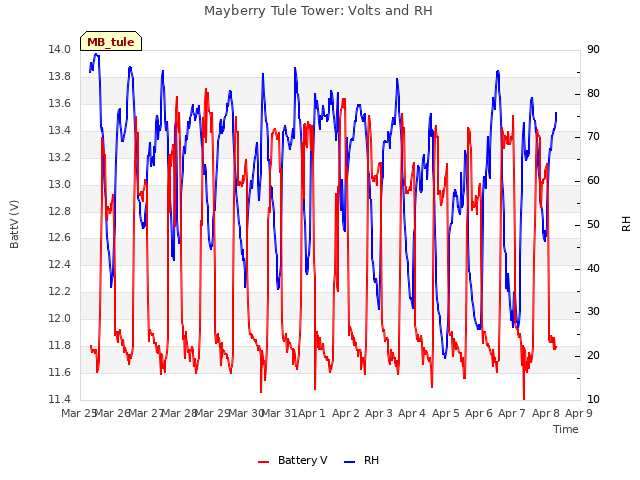This screenshot has height=480, width=640.
Task: Click the 13.0 left axis tick label
Action: tap(60, 184)
